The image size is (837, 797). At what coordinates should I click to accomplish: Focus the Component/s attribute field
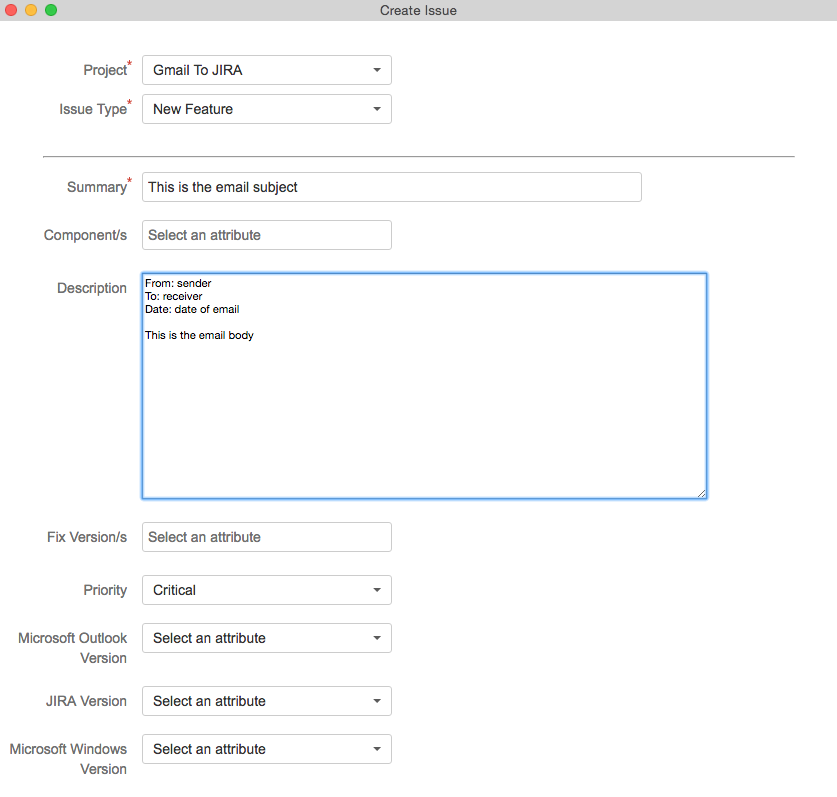point(266,235)
